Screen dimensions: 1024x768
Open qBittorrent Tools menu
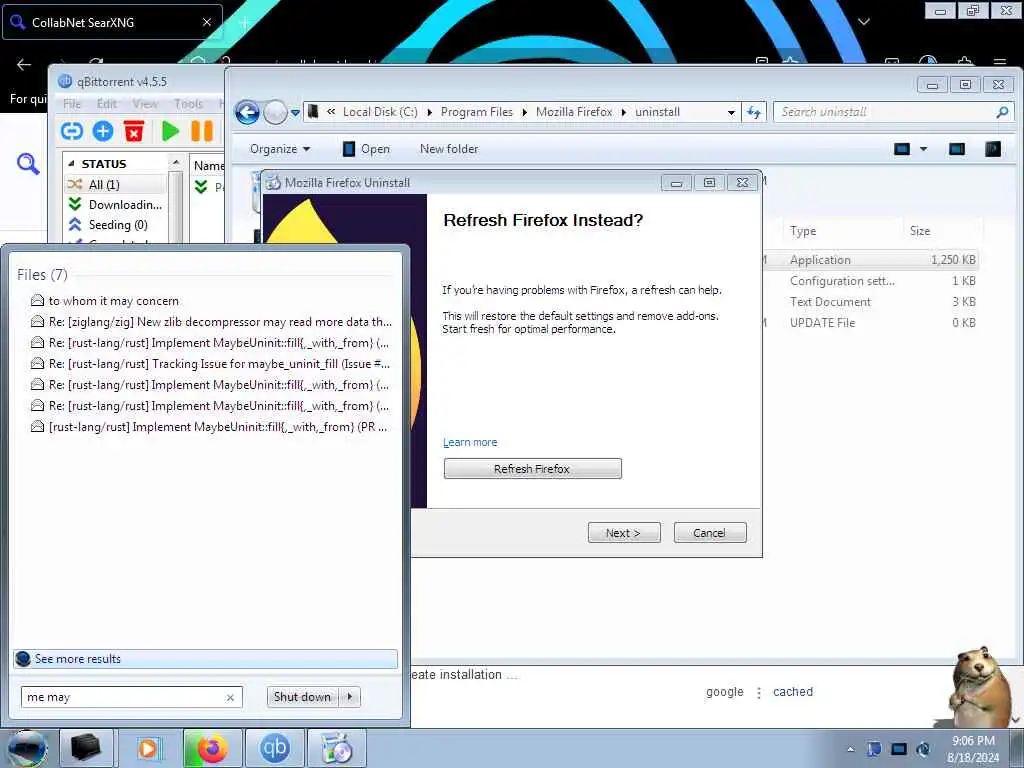point(188,103)
